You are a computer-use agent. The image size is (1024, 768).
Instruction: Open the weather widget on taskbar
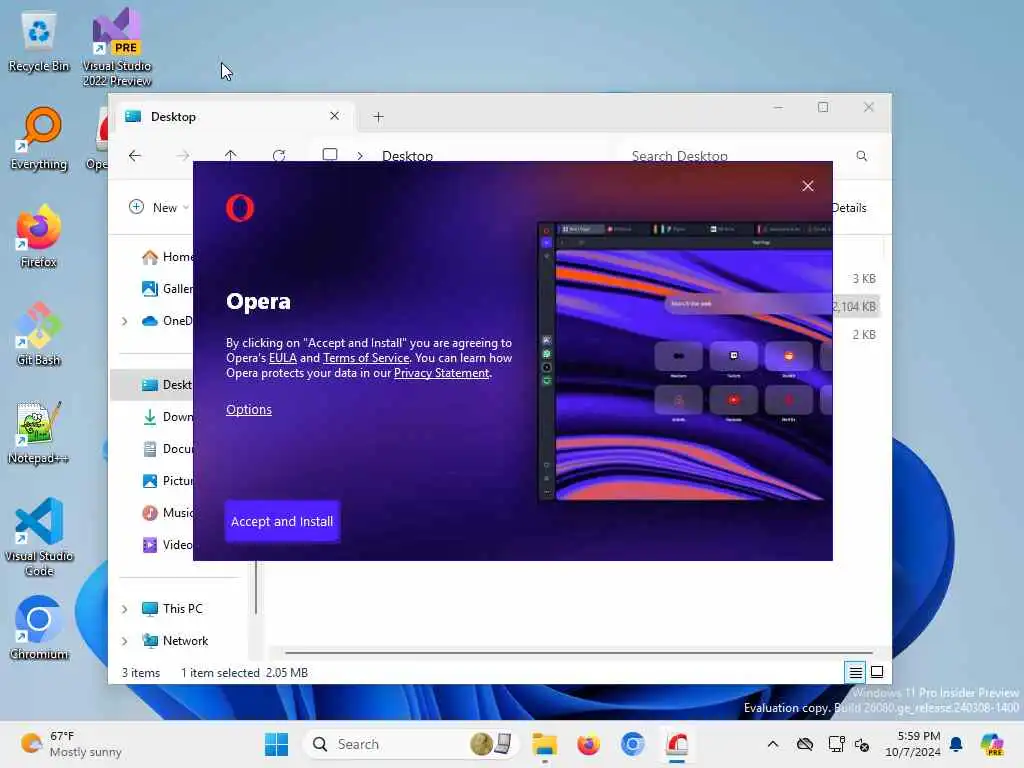click(71, 744)
